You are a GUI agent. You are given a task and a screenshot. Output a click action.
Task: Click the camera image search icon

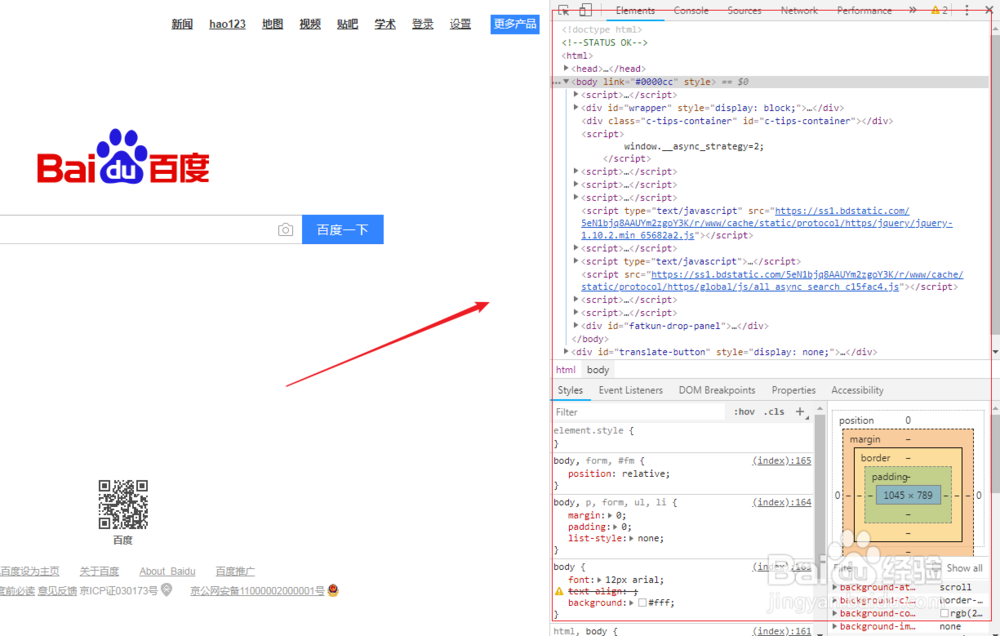click(x=285, y=230)
